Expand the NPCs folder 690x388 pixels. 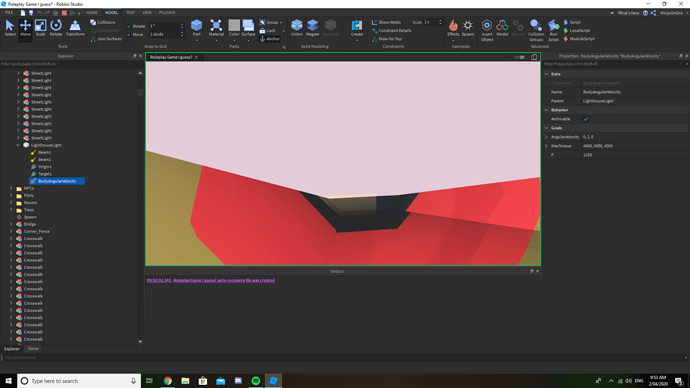pos(11,188)
